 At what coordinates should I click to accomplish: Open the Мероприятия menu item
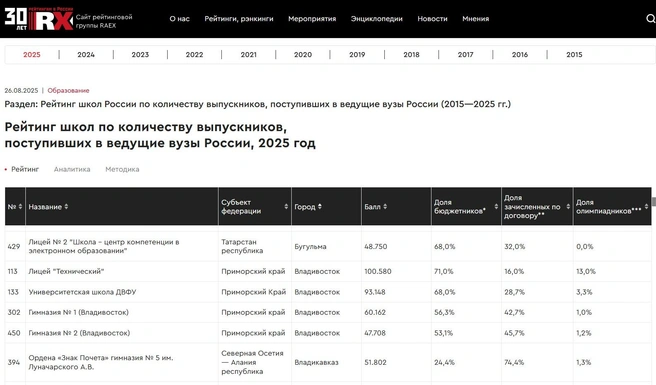pyautogui.click(x=312, y=19)
